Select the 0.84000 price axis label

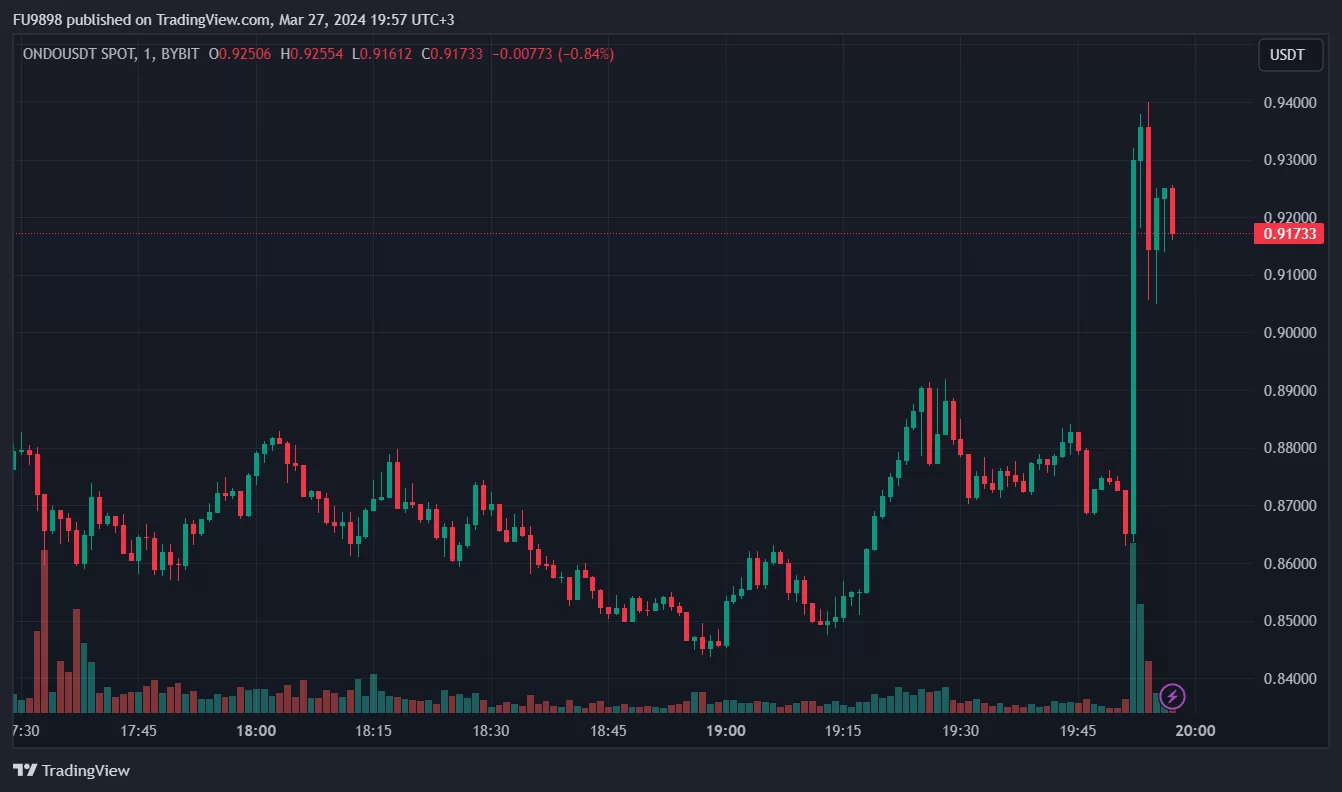[1289, 679]
